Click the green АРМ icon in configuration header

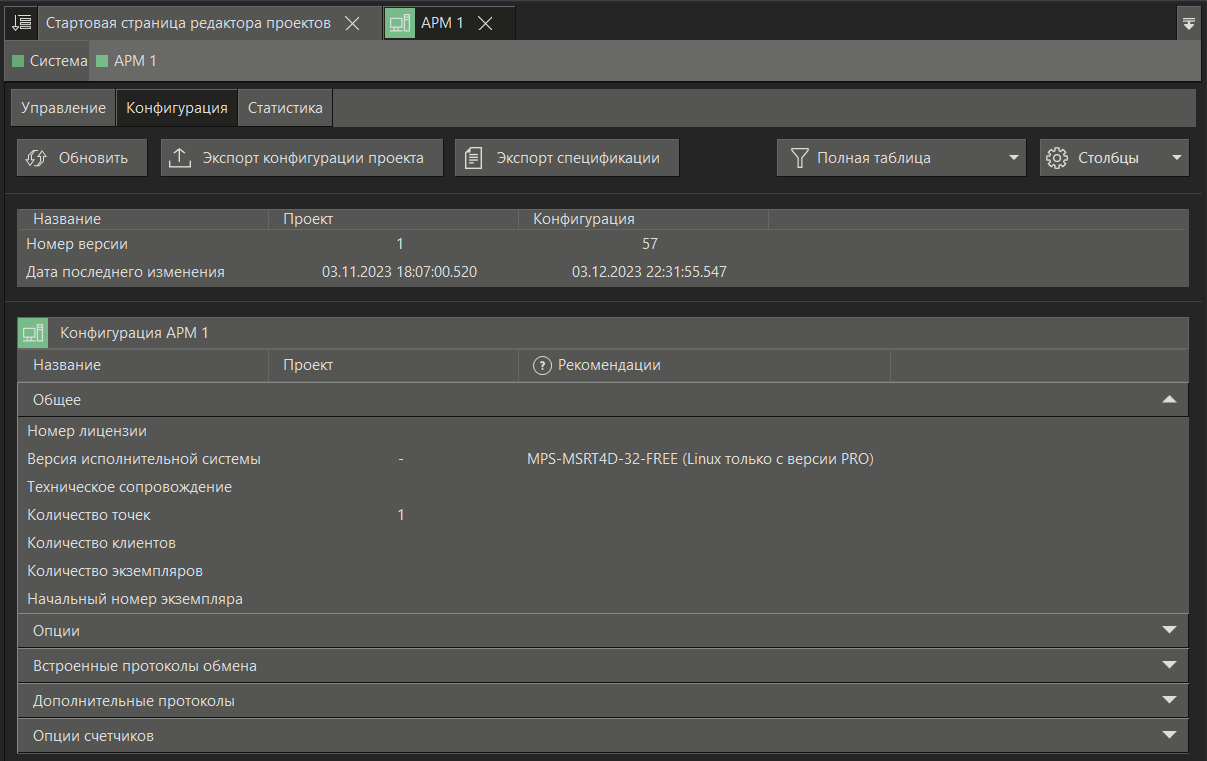point(33,333)
